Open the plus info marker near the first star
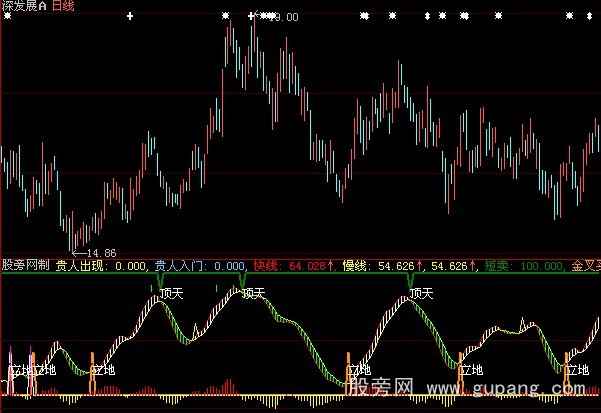 (130, 16)
